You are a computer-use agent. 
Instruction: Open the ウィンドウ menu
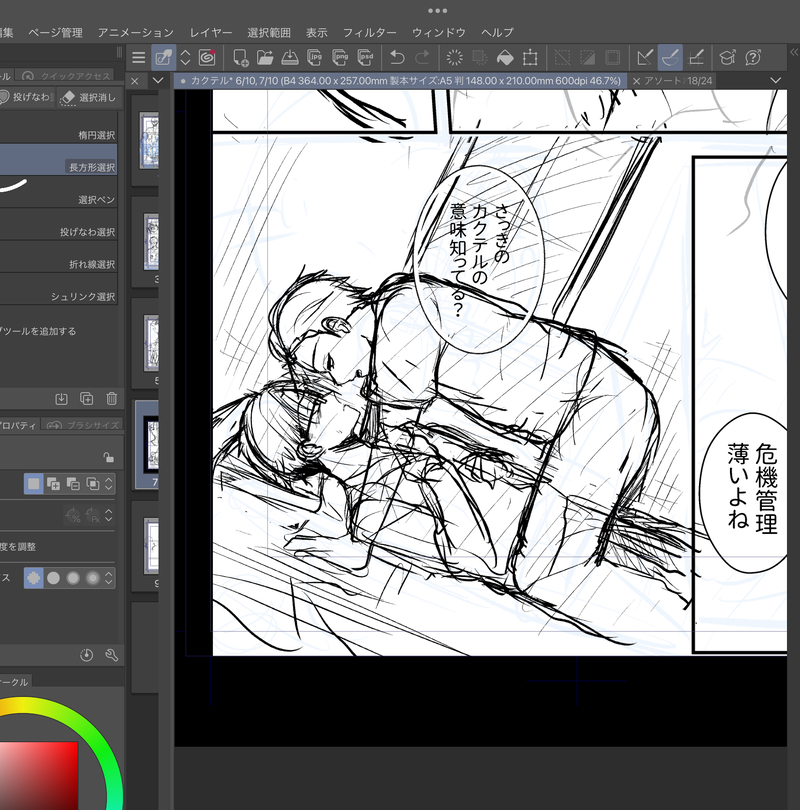click(439, 33)
